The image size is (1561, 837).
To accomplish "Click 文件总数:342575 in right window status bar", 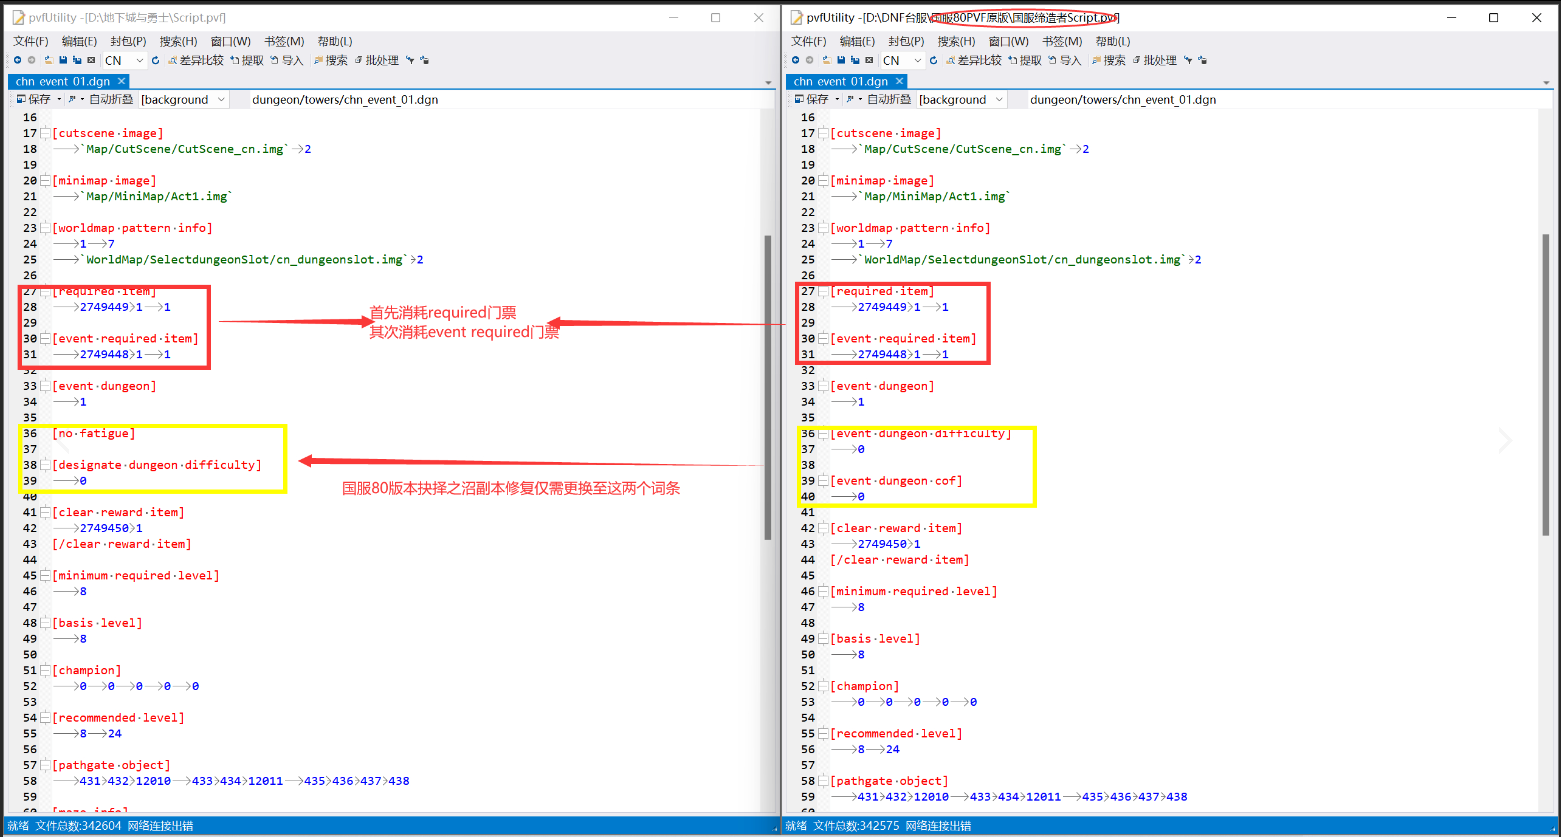I will (856, 826).
